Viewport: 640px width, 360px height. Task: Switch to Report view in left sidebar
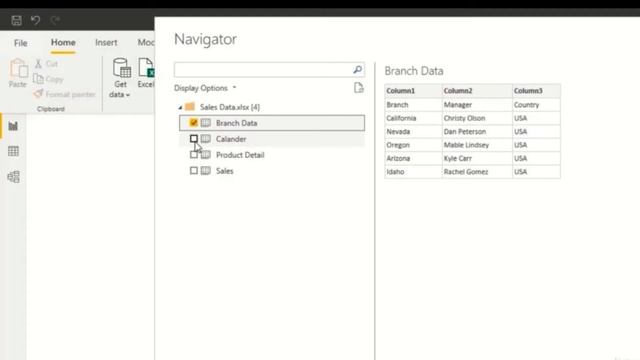(13, 126)
